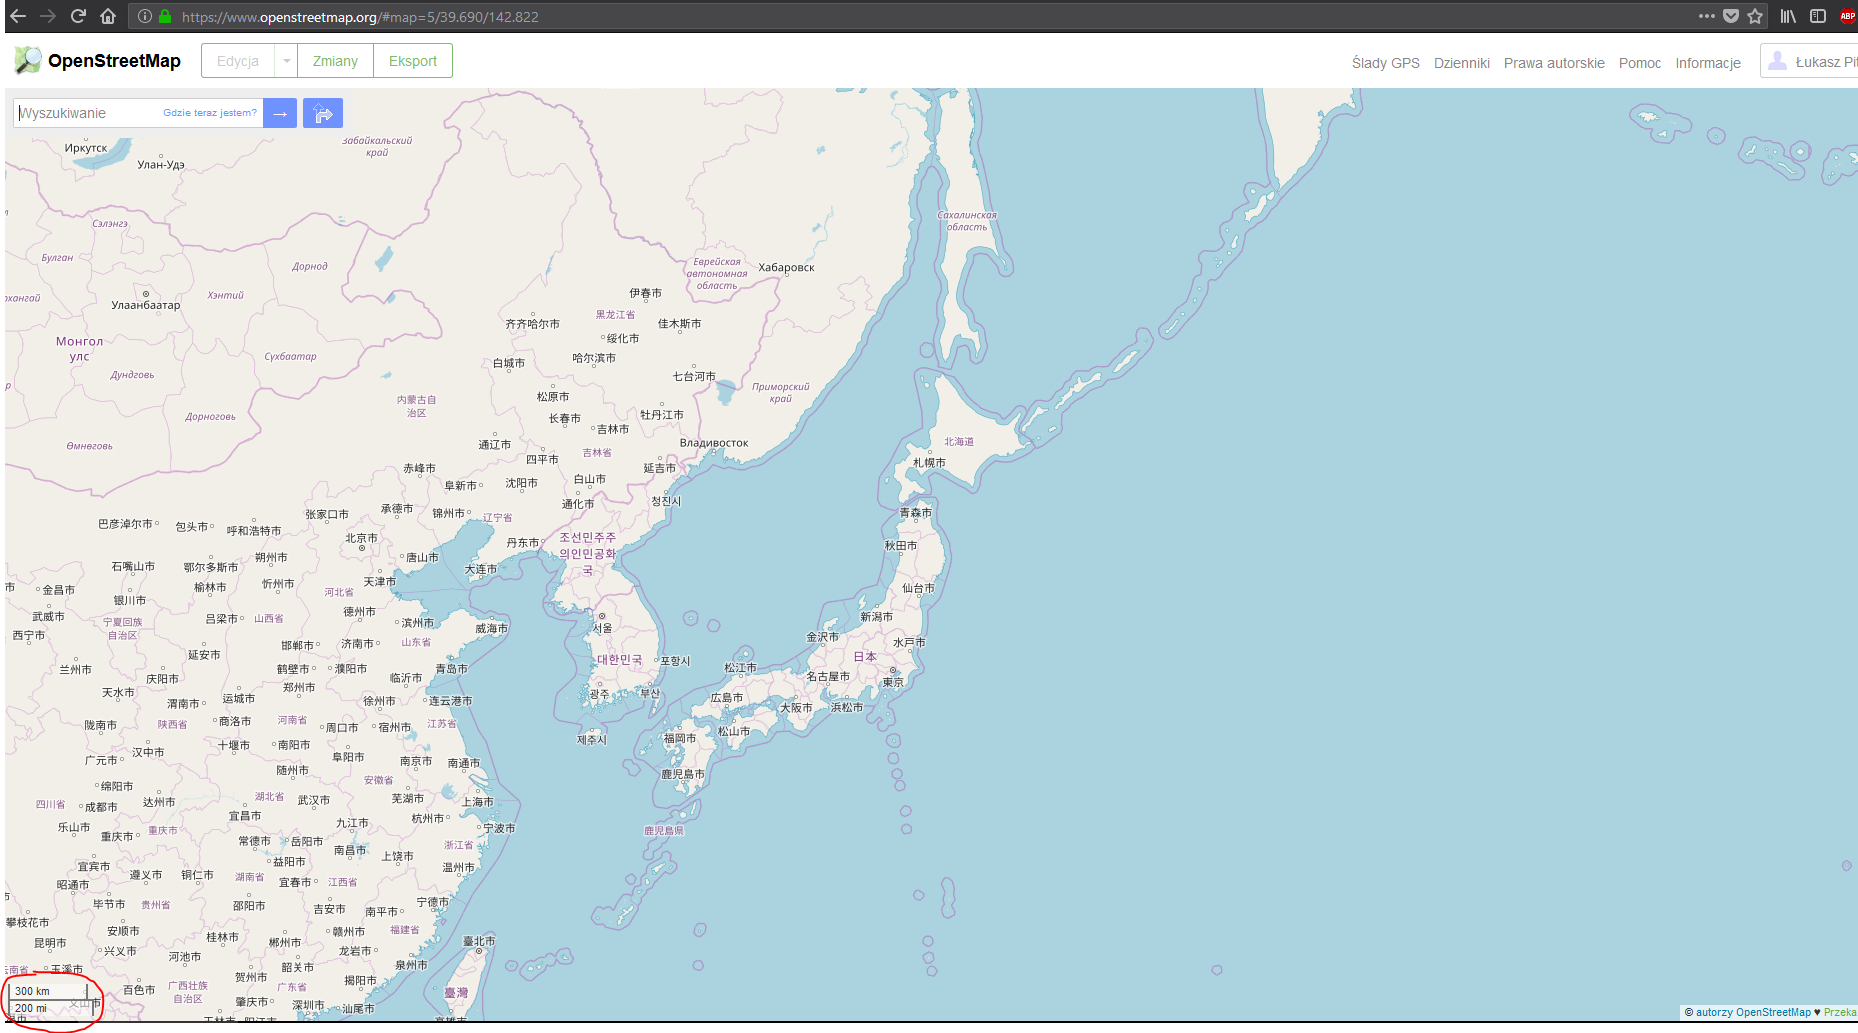Go to homepage using the home icon
The image size is (1858, 1033).
pos(108,15)
